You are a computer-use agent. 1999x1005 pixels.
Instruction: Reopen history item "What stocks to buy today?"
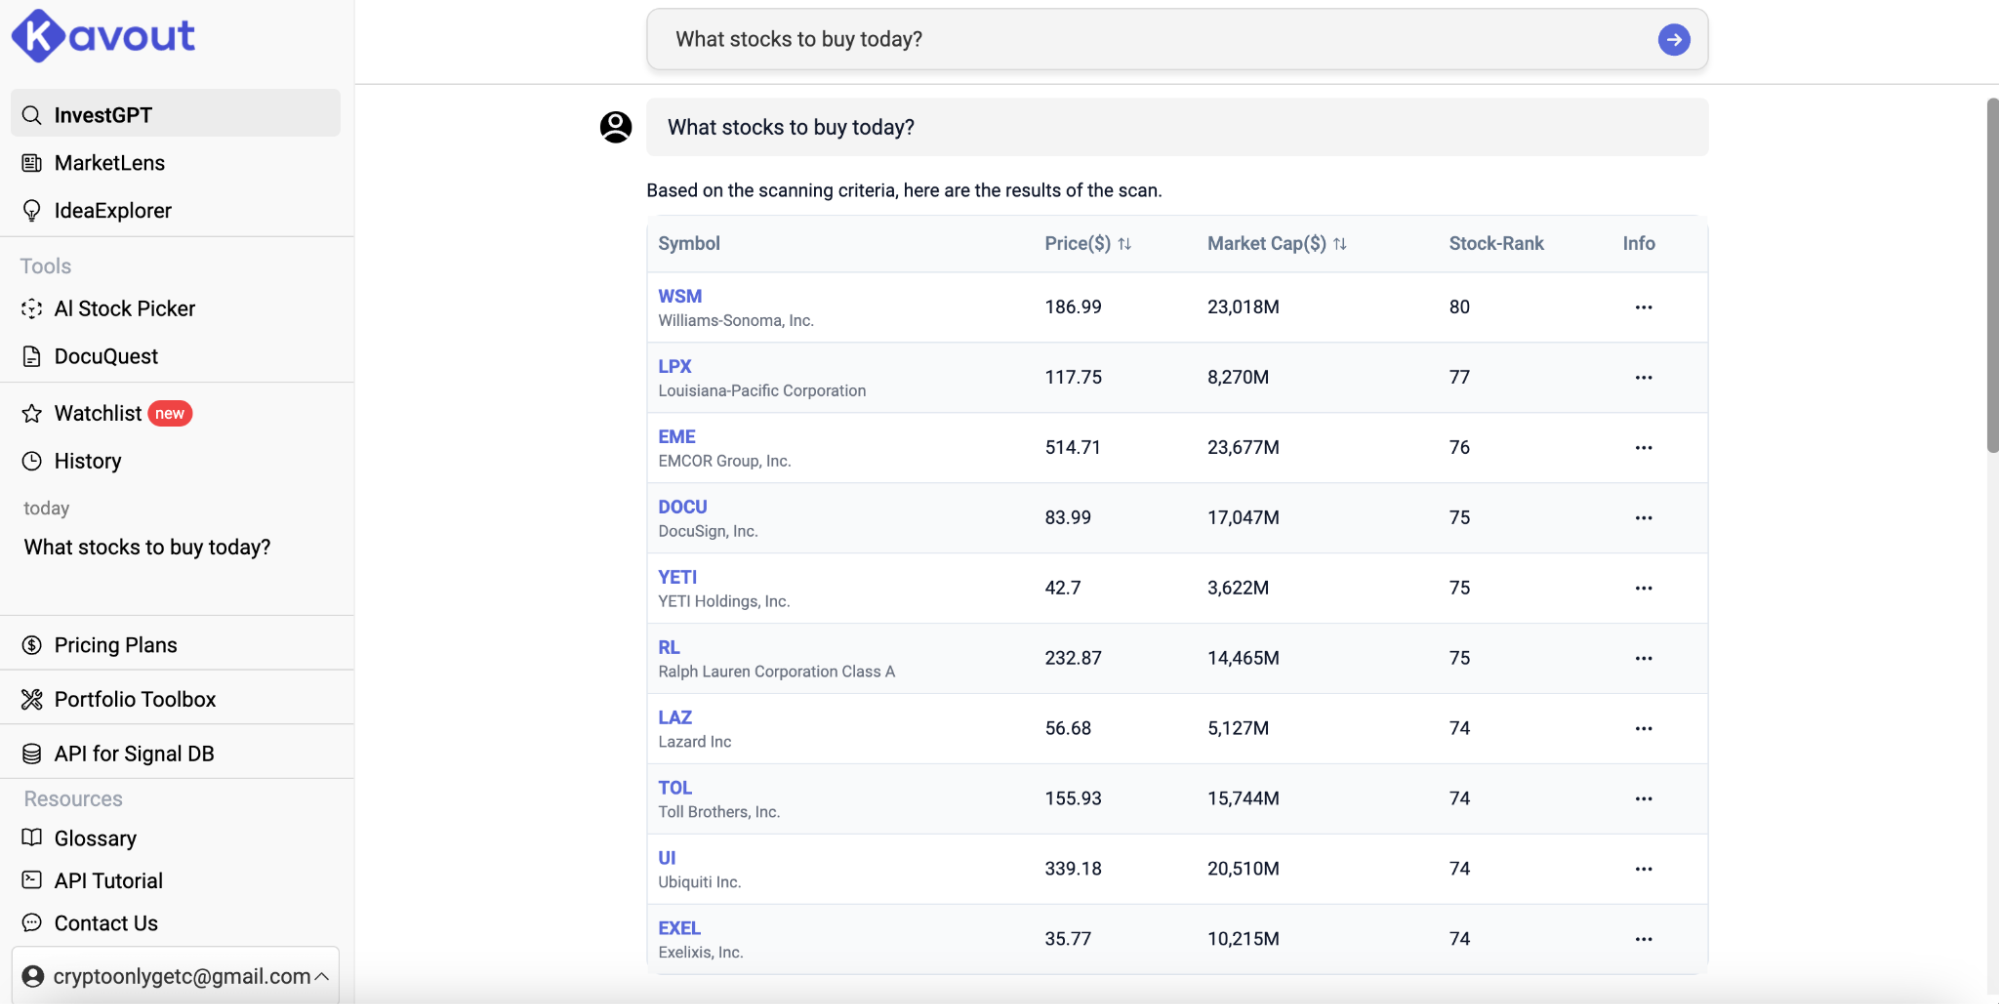point(147,548)
